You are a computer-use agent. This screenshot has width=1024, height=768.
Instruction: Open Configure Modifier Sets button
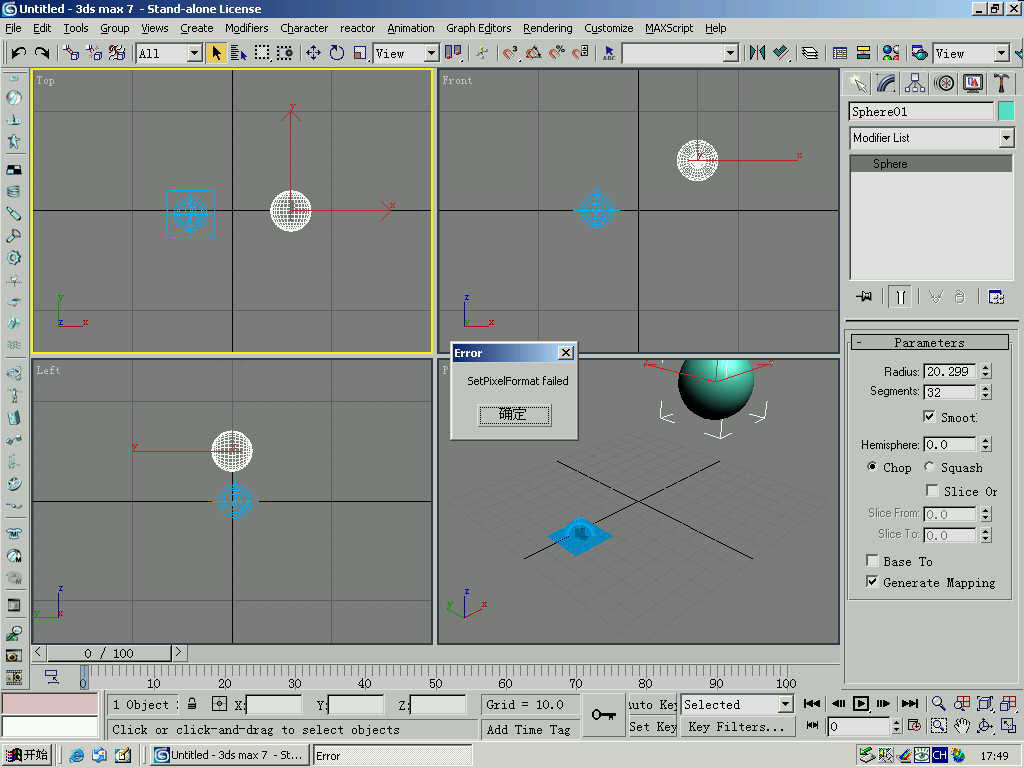click(x=996, y=296)
